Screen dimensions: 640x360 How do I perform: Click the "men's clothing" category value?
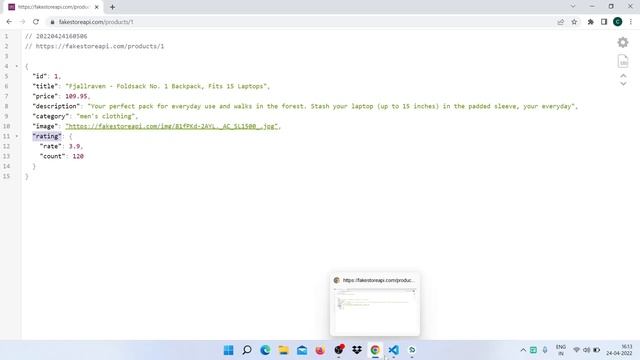point(106,116)
